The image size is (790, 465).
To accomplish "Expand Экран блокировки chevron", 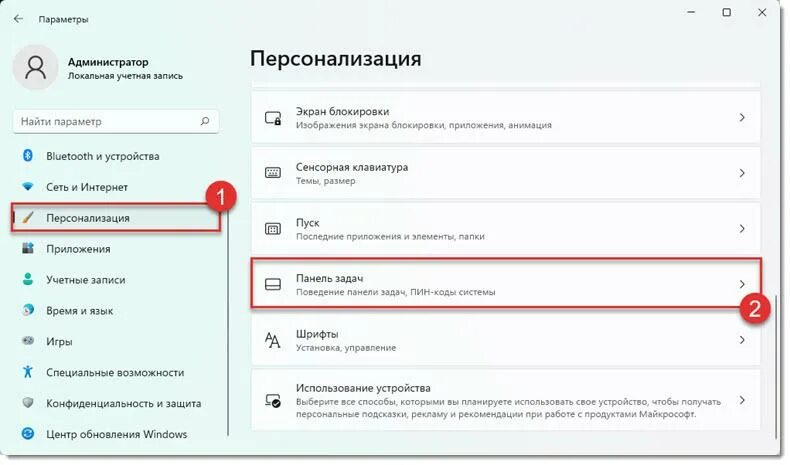I will point(742,117).
